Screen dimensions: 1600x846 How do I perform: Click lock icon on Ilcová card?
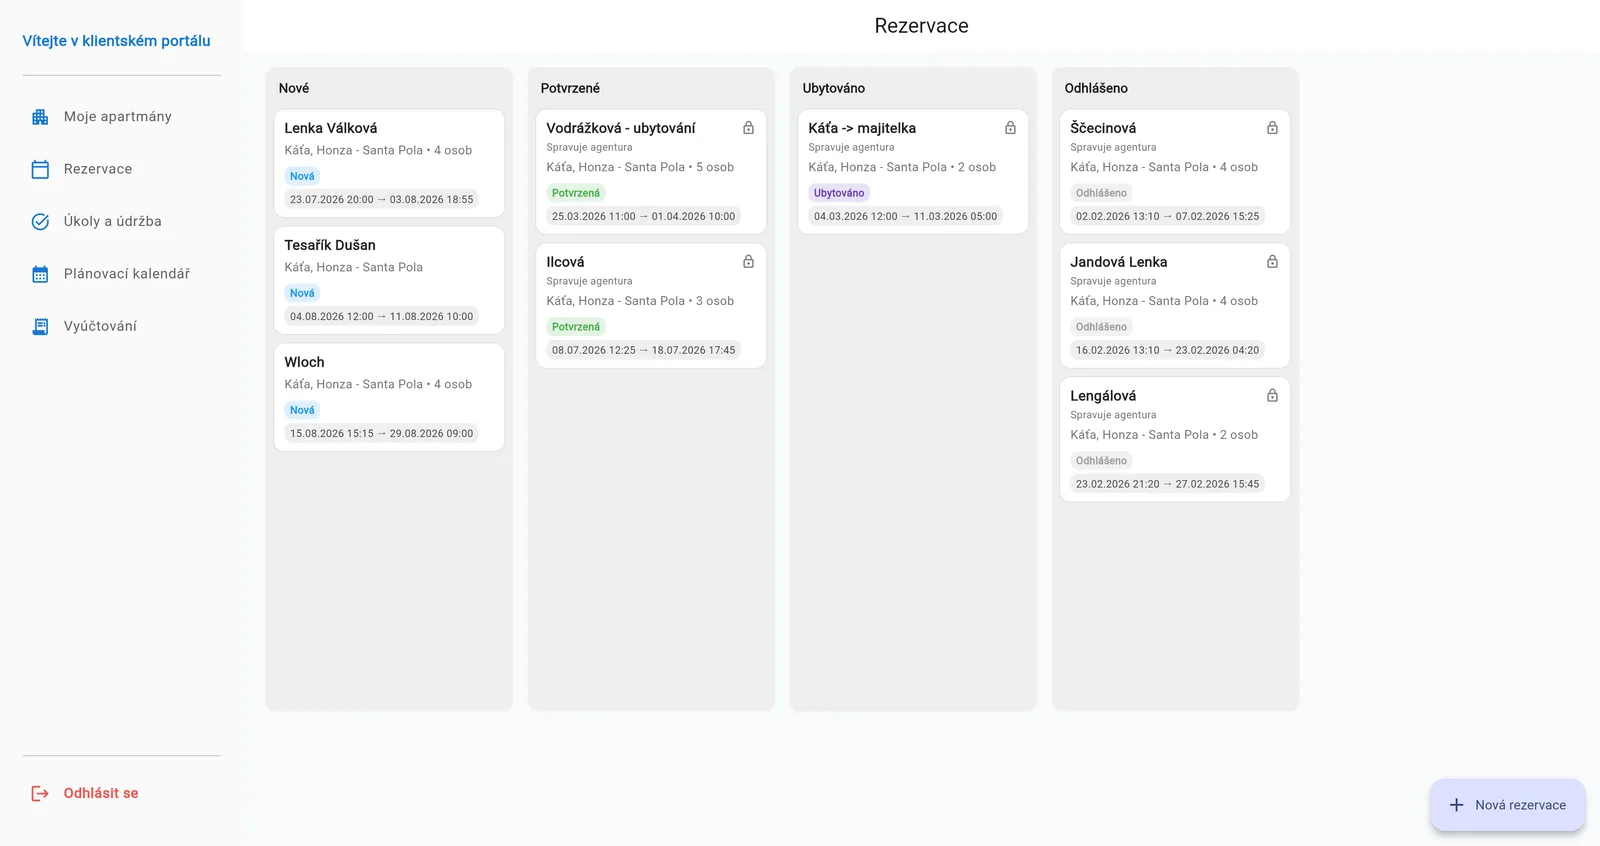click(x=748, y=262)
